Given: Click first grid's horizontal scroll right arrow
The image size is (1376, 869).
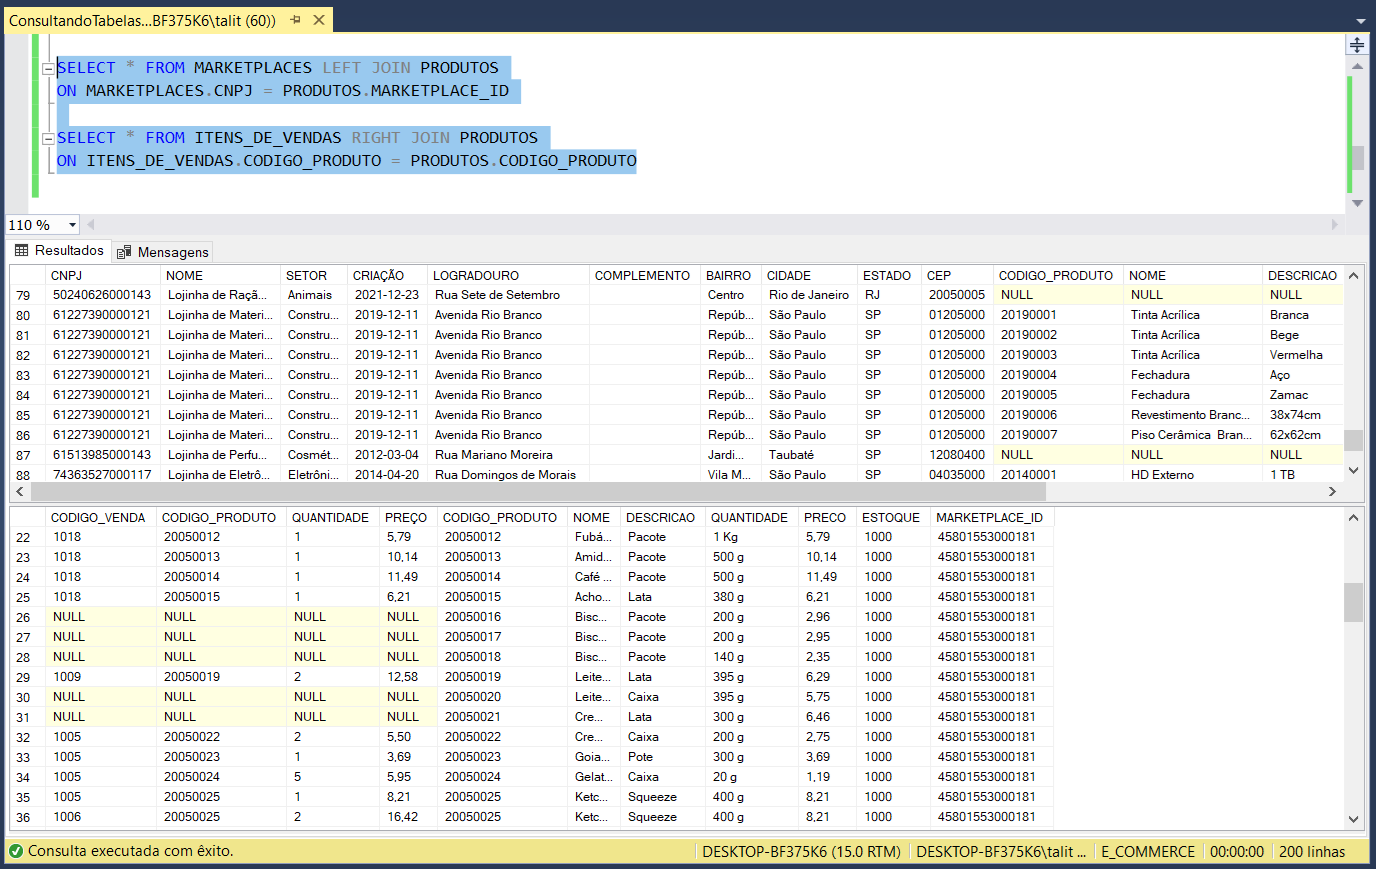Looking at the screenshot, I should pos(1332,491).
